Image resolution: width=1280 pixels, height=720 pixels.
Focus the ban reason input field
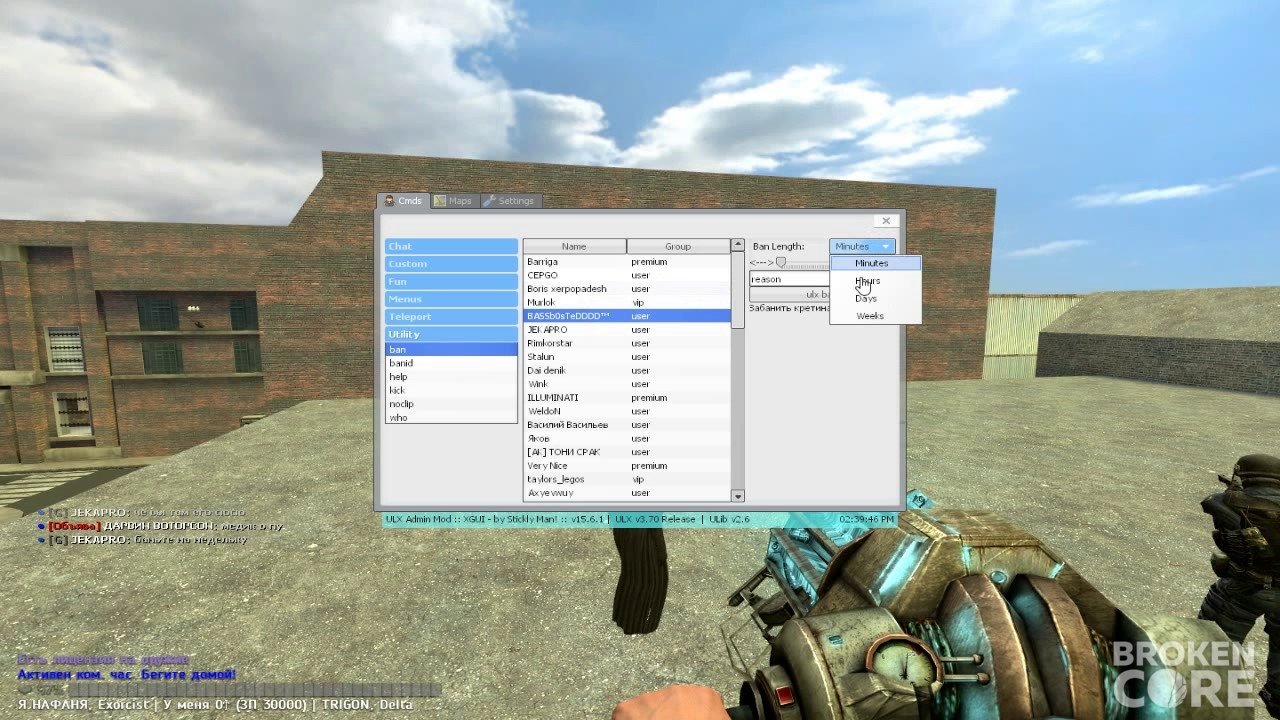click(x=789, y=279)
